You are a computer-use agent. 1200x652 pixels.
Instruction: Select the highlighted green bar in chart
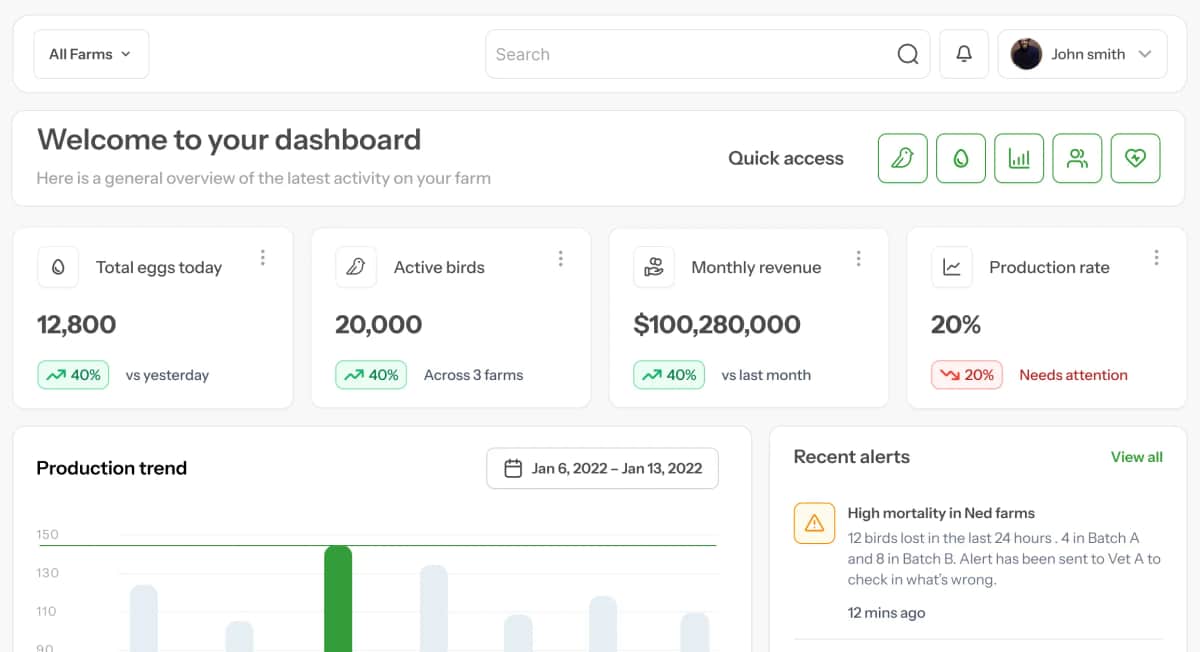point(338,598)
